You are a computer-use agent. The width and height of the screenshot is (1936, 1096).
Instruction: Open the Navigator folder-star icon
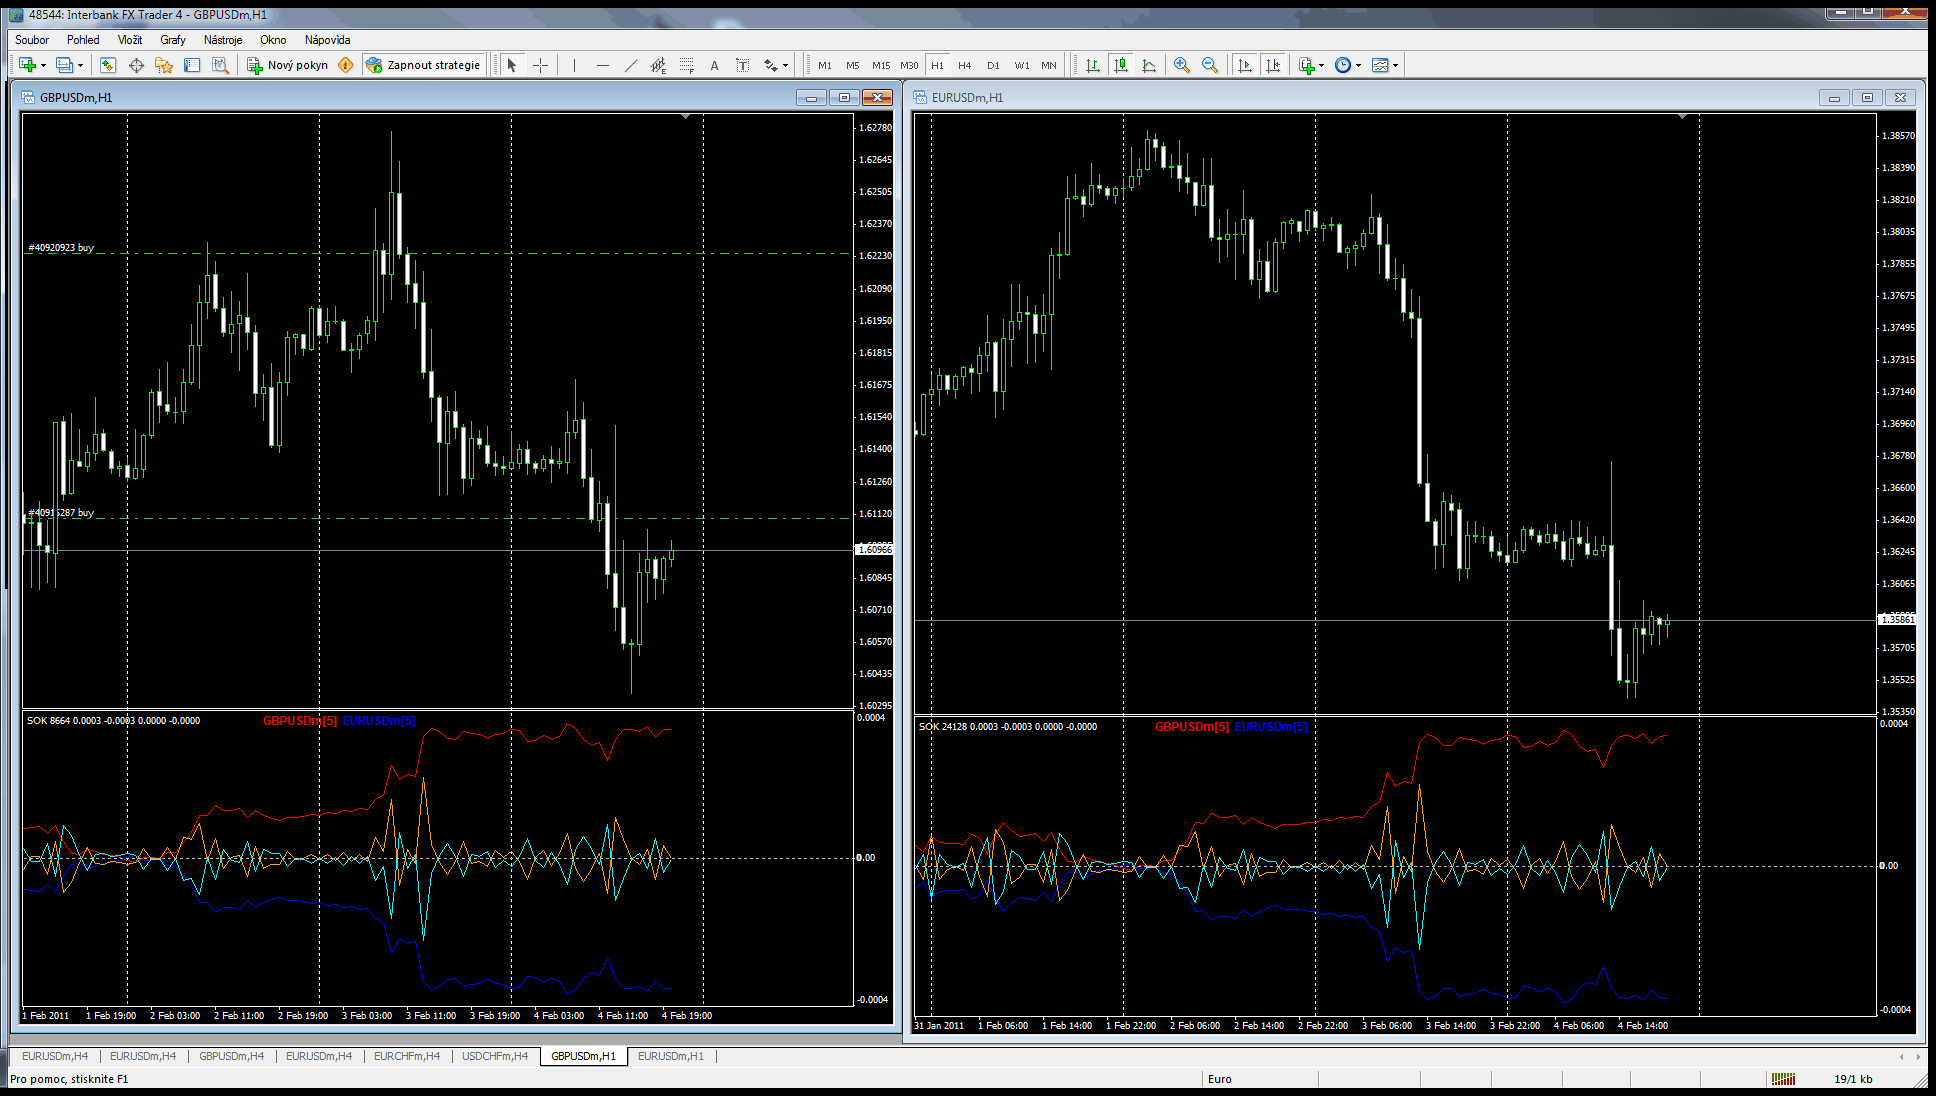pyautogui.click(x=164, y=65)
